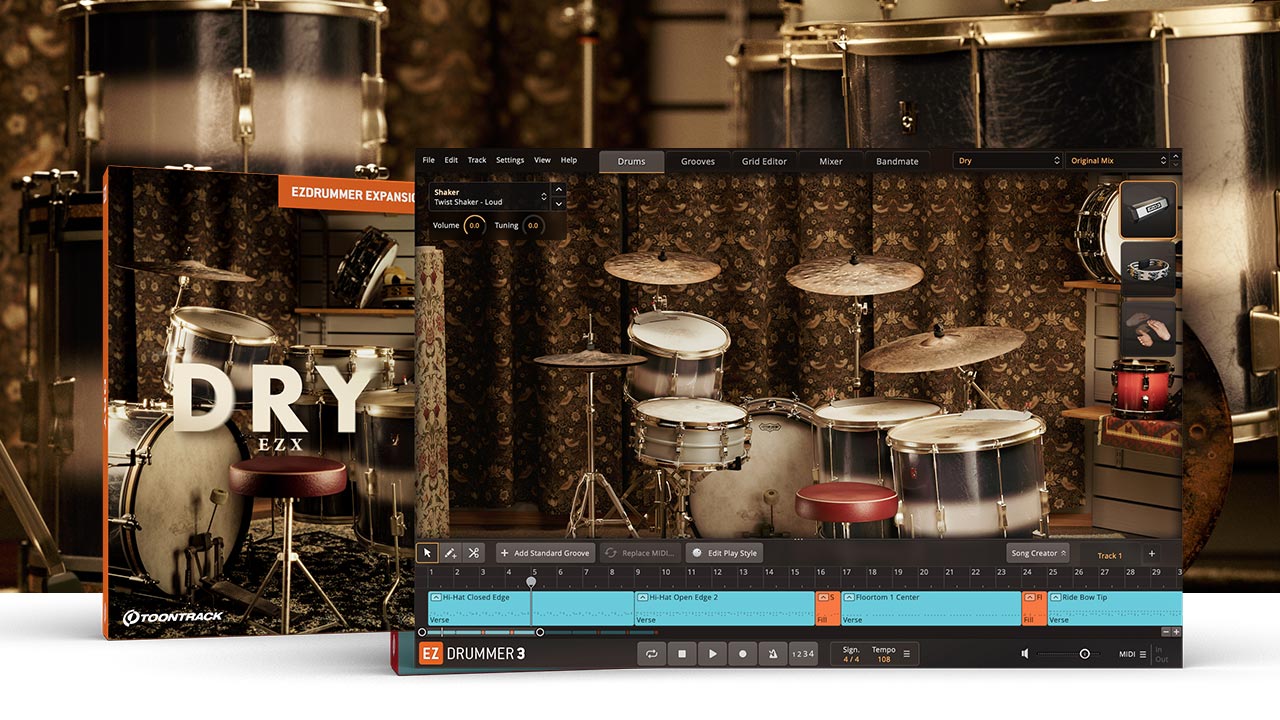Open the Grid Editor tab
Viewport: 1280px width, 720px height.
pyautogui.click(x=764, y=161)
